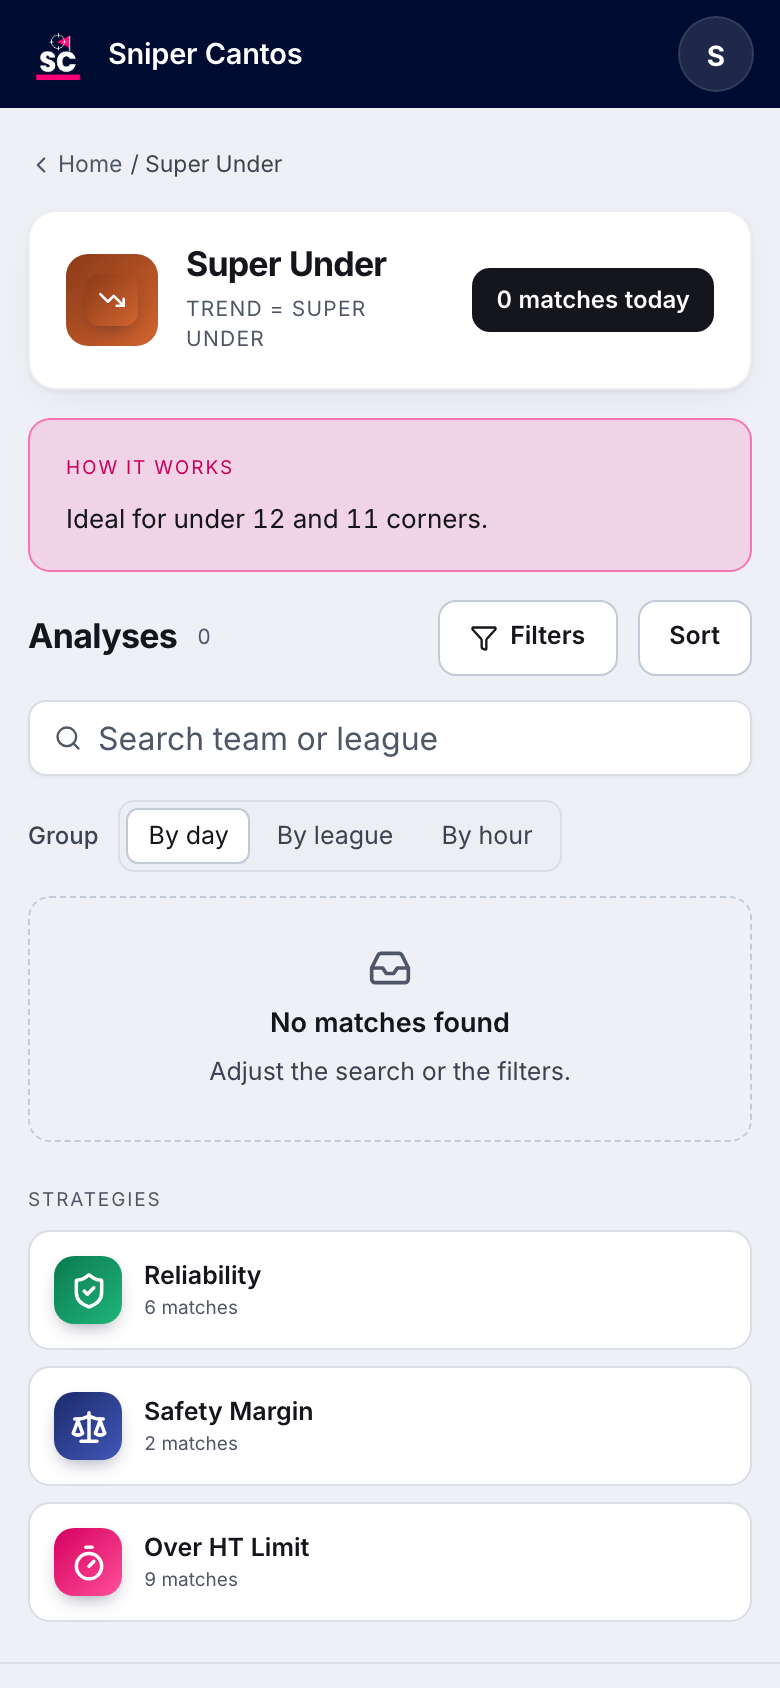Focus the "Search team or league" field
780x1688 pixels.
point(390,738)
